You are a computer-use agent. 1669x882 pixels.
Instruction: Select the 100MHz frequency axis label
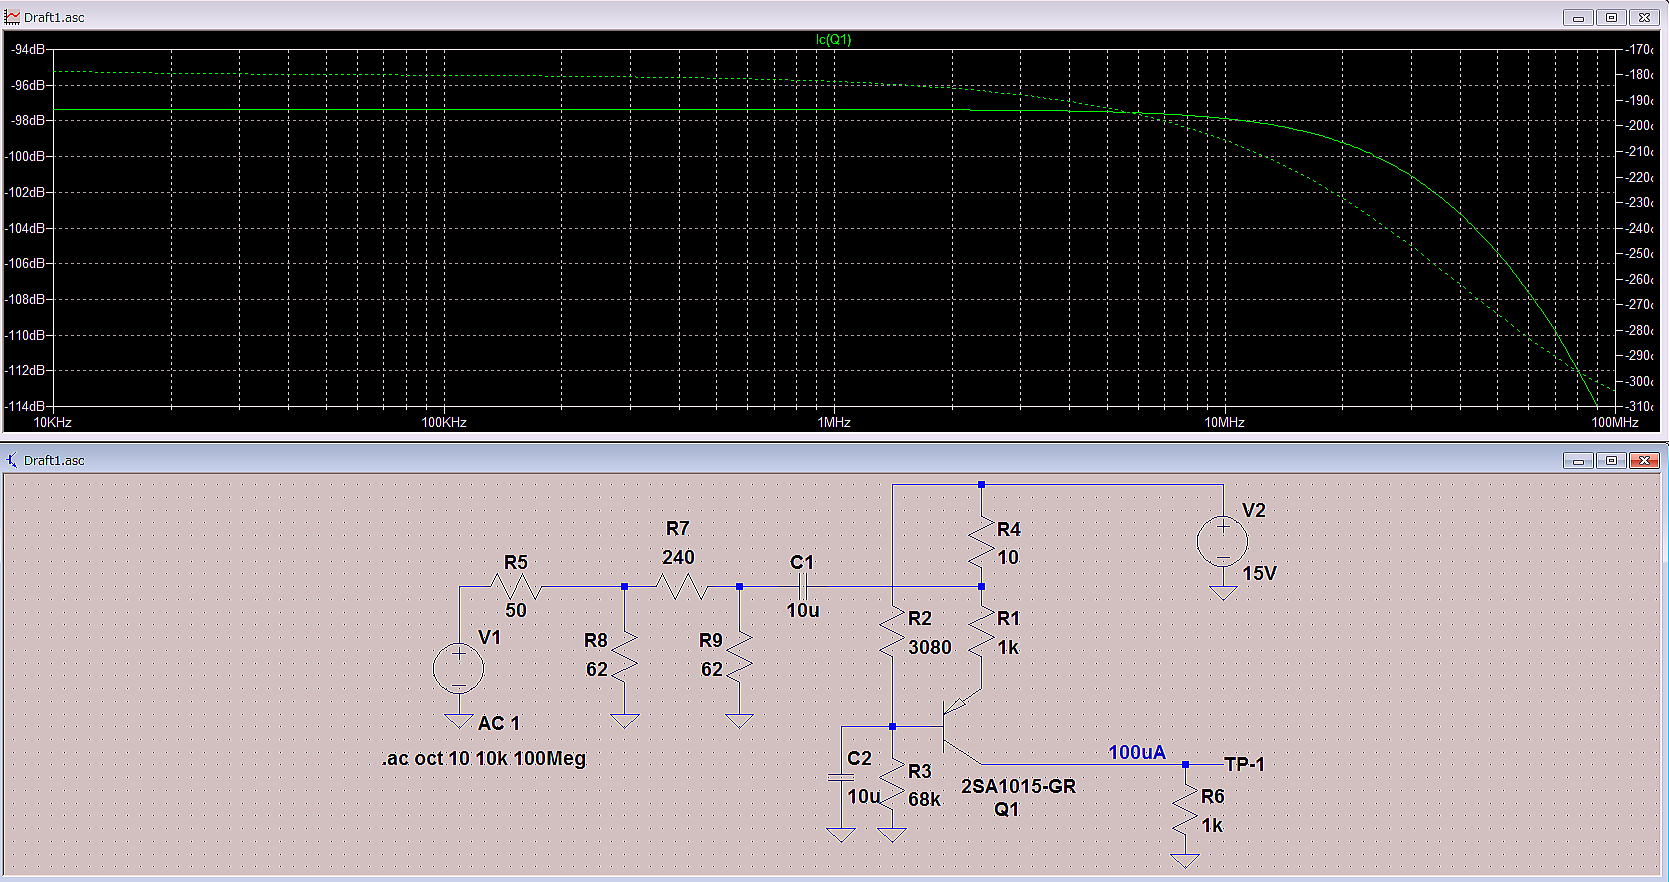coord(1615,422)
